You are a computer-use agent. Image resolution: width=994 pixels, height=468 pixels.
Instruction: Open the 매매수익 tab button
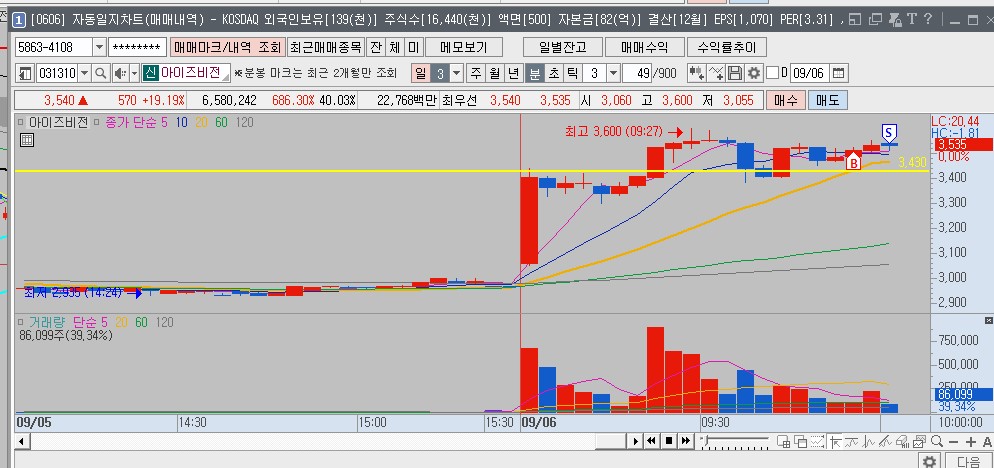tap(644, 48)
